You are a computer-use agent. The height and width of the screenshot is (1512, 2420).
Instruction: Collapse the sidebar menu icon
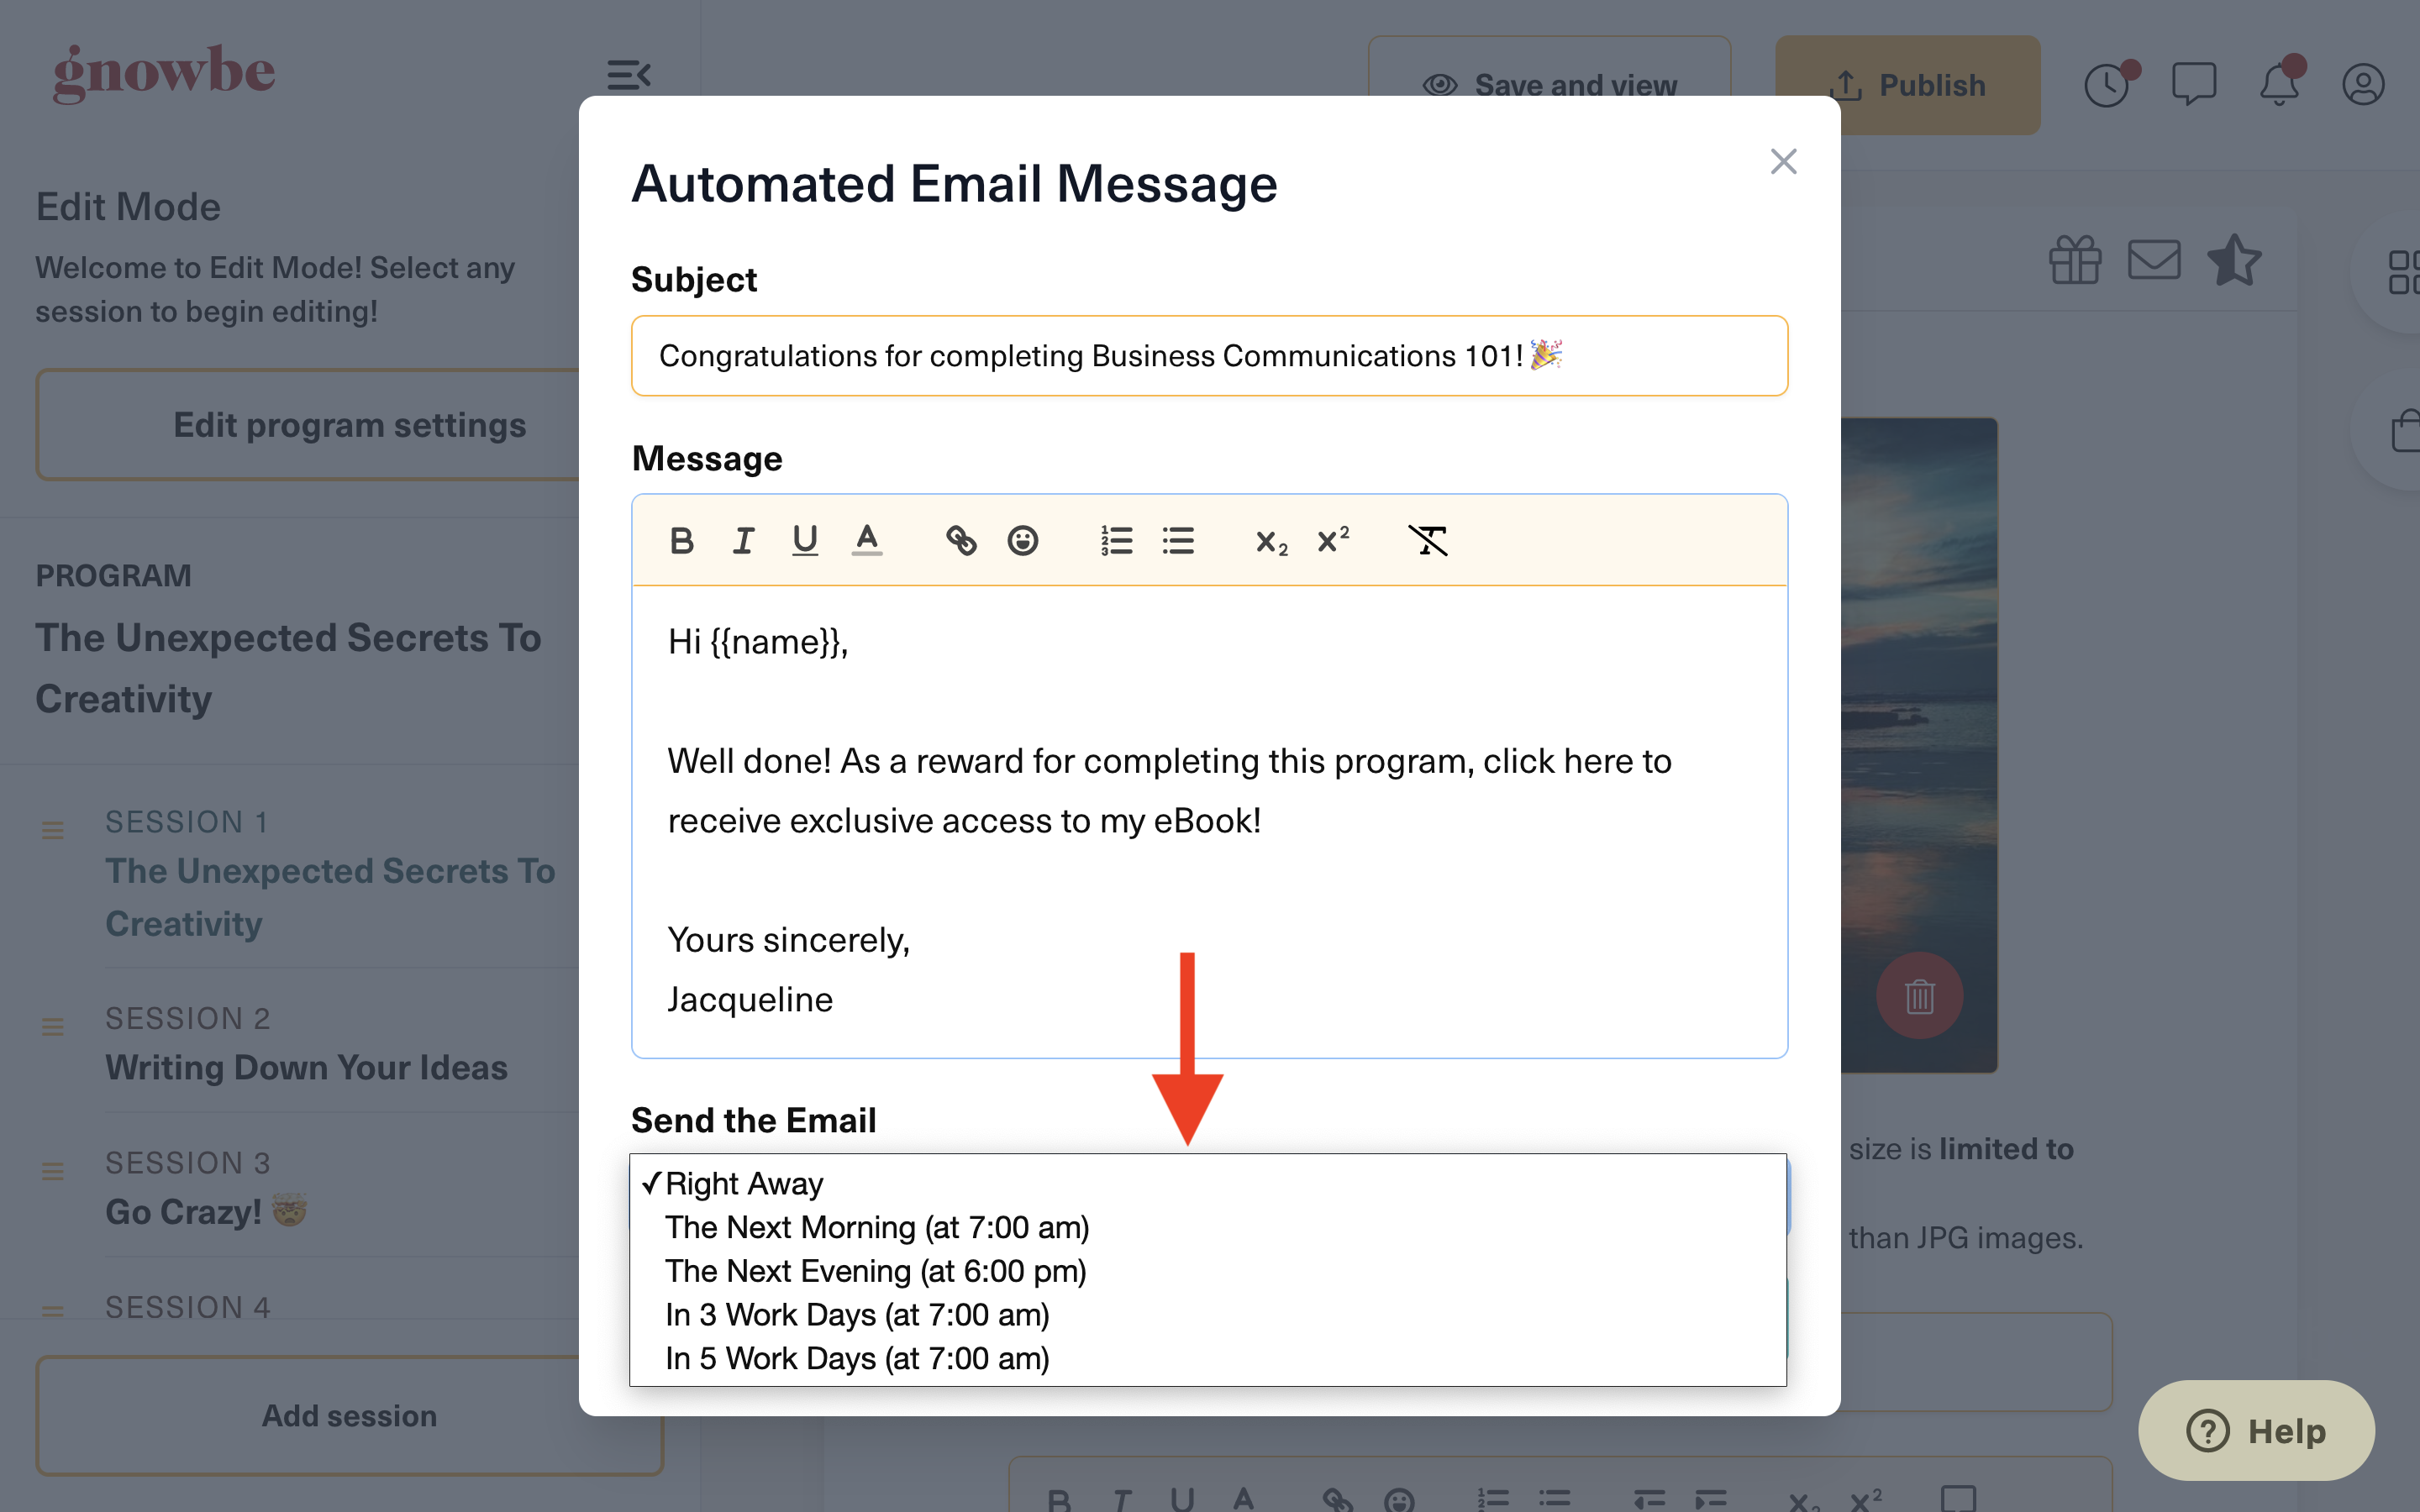pyautogui.click(x=629, y=75)
